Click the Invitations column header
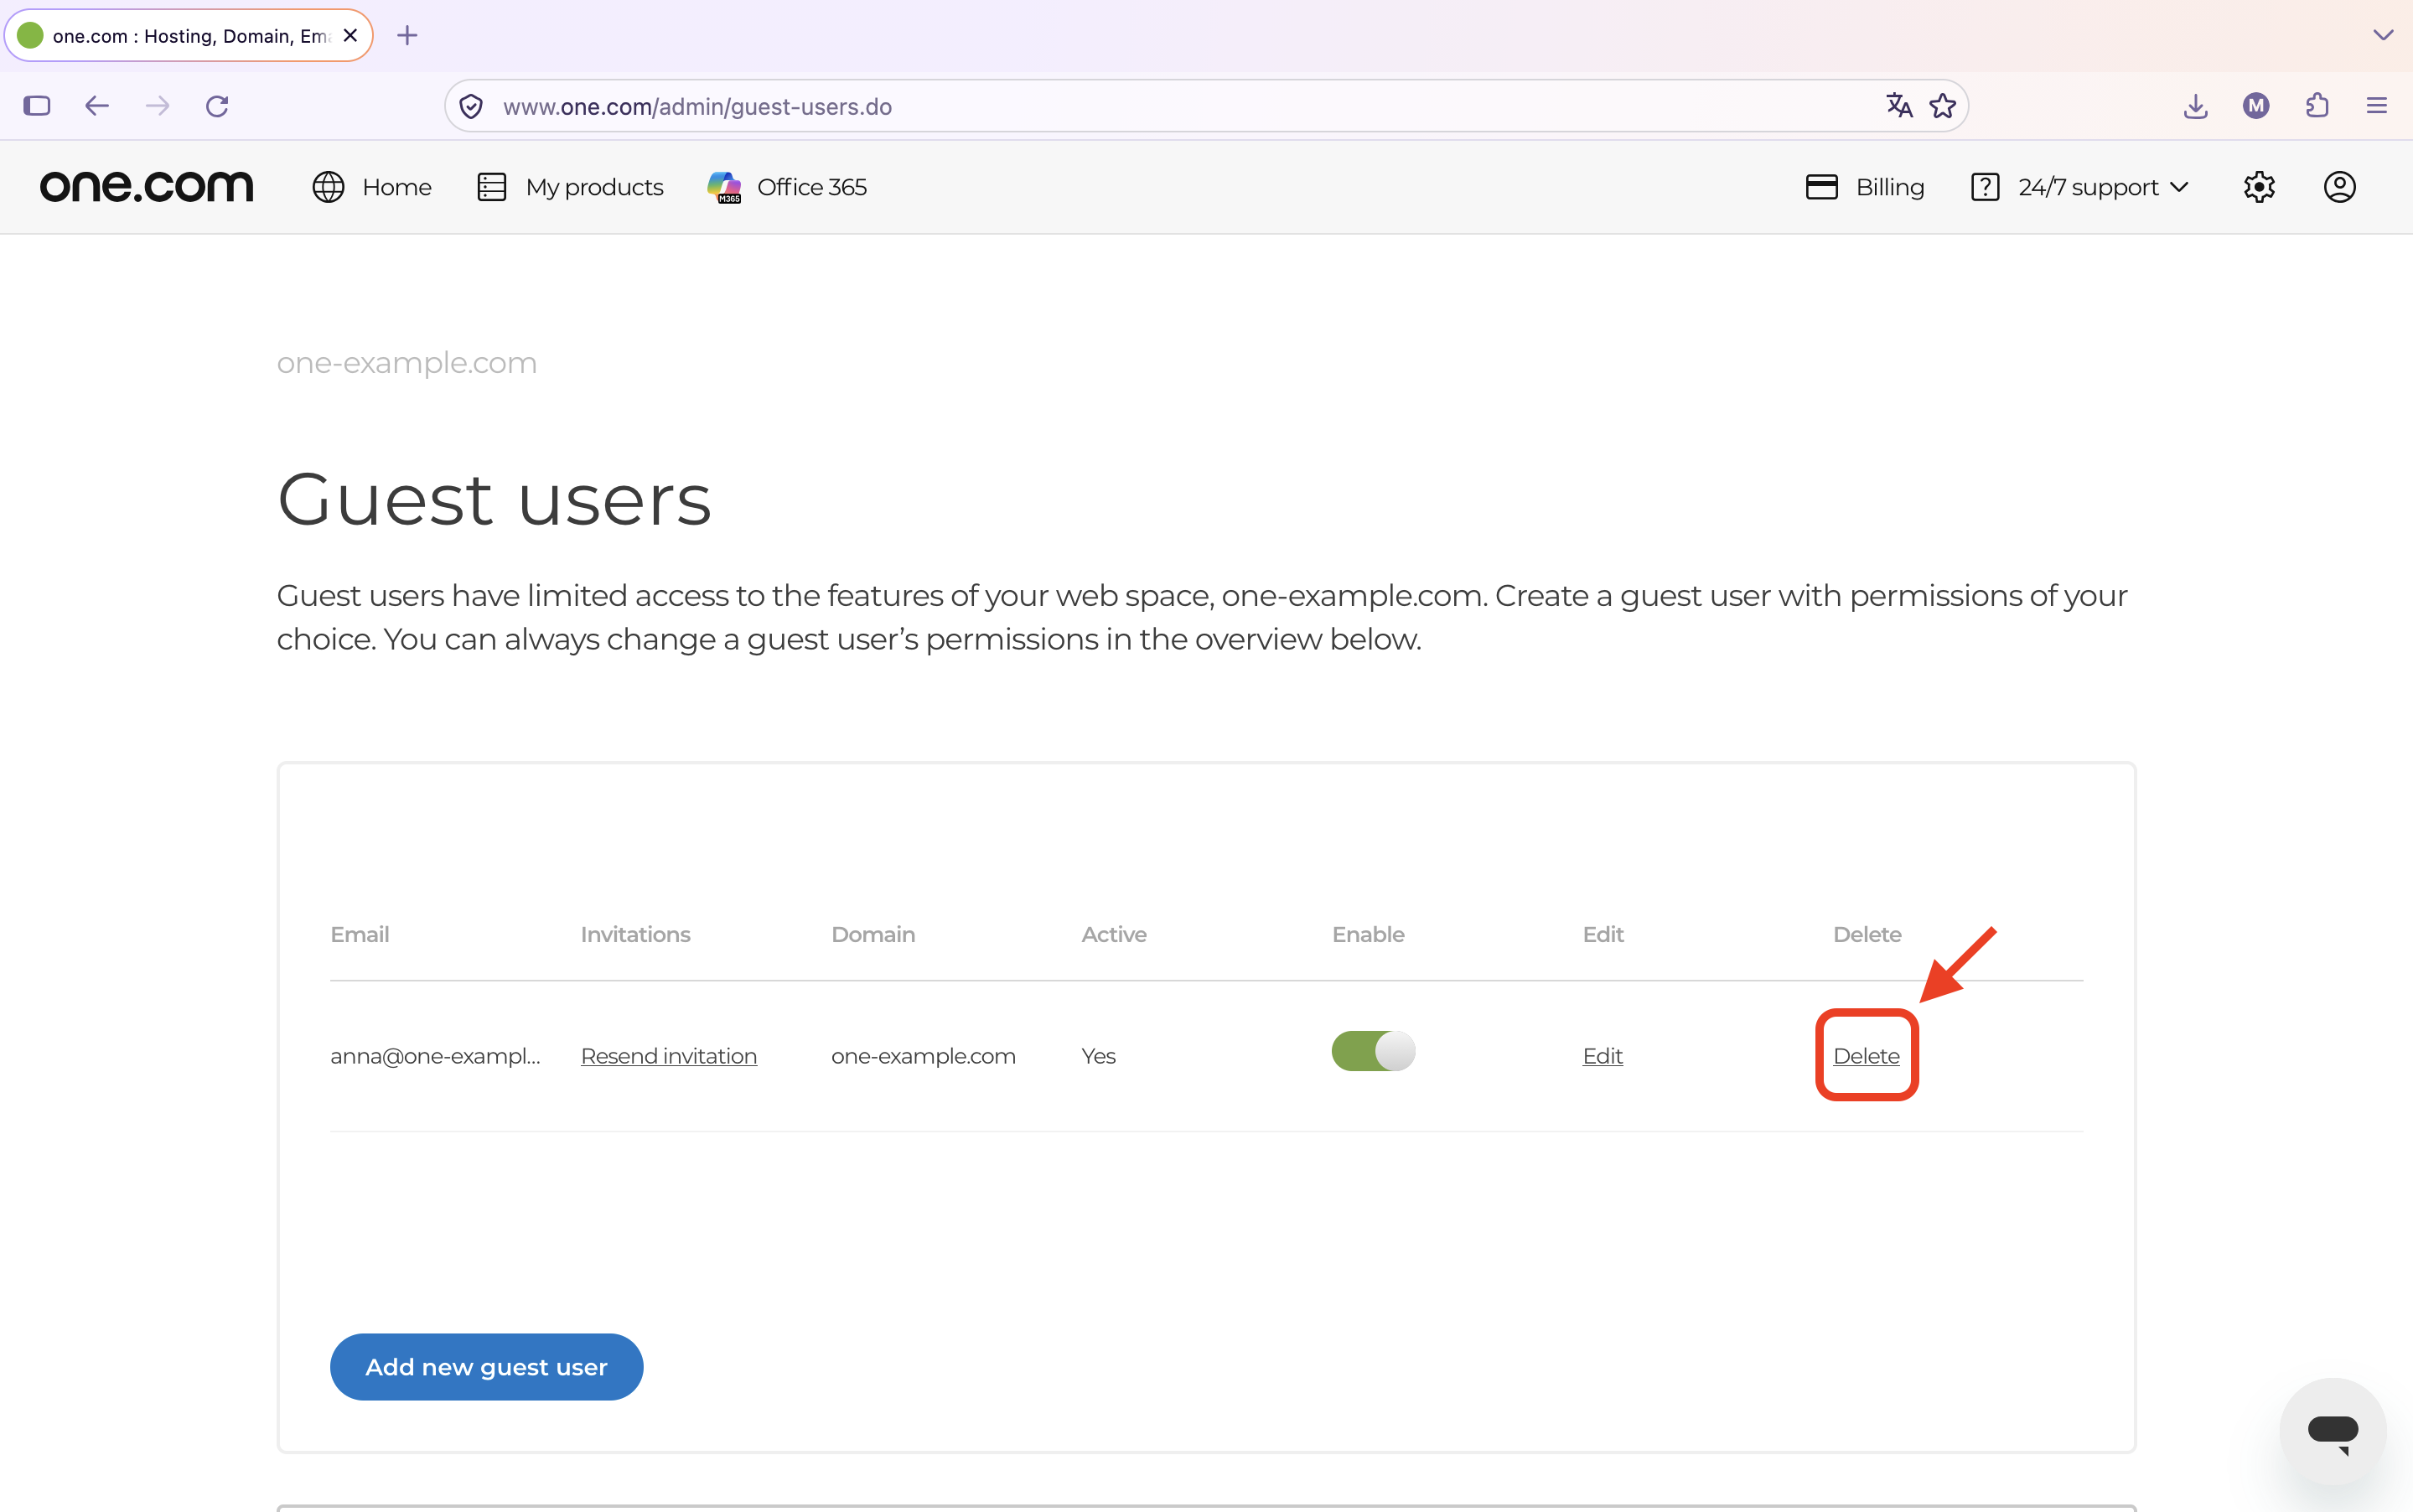Screen dimensions: 2413x1512 pos(635,934)
